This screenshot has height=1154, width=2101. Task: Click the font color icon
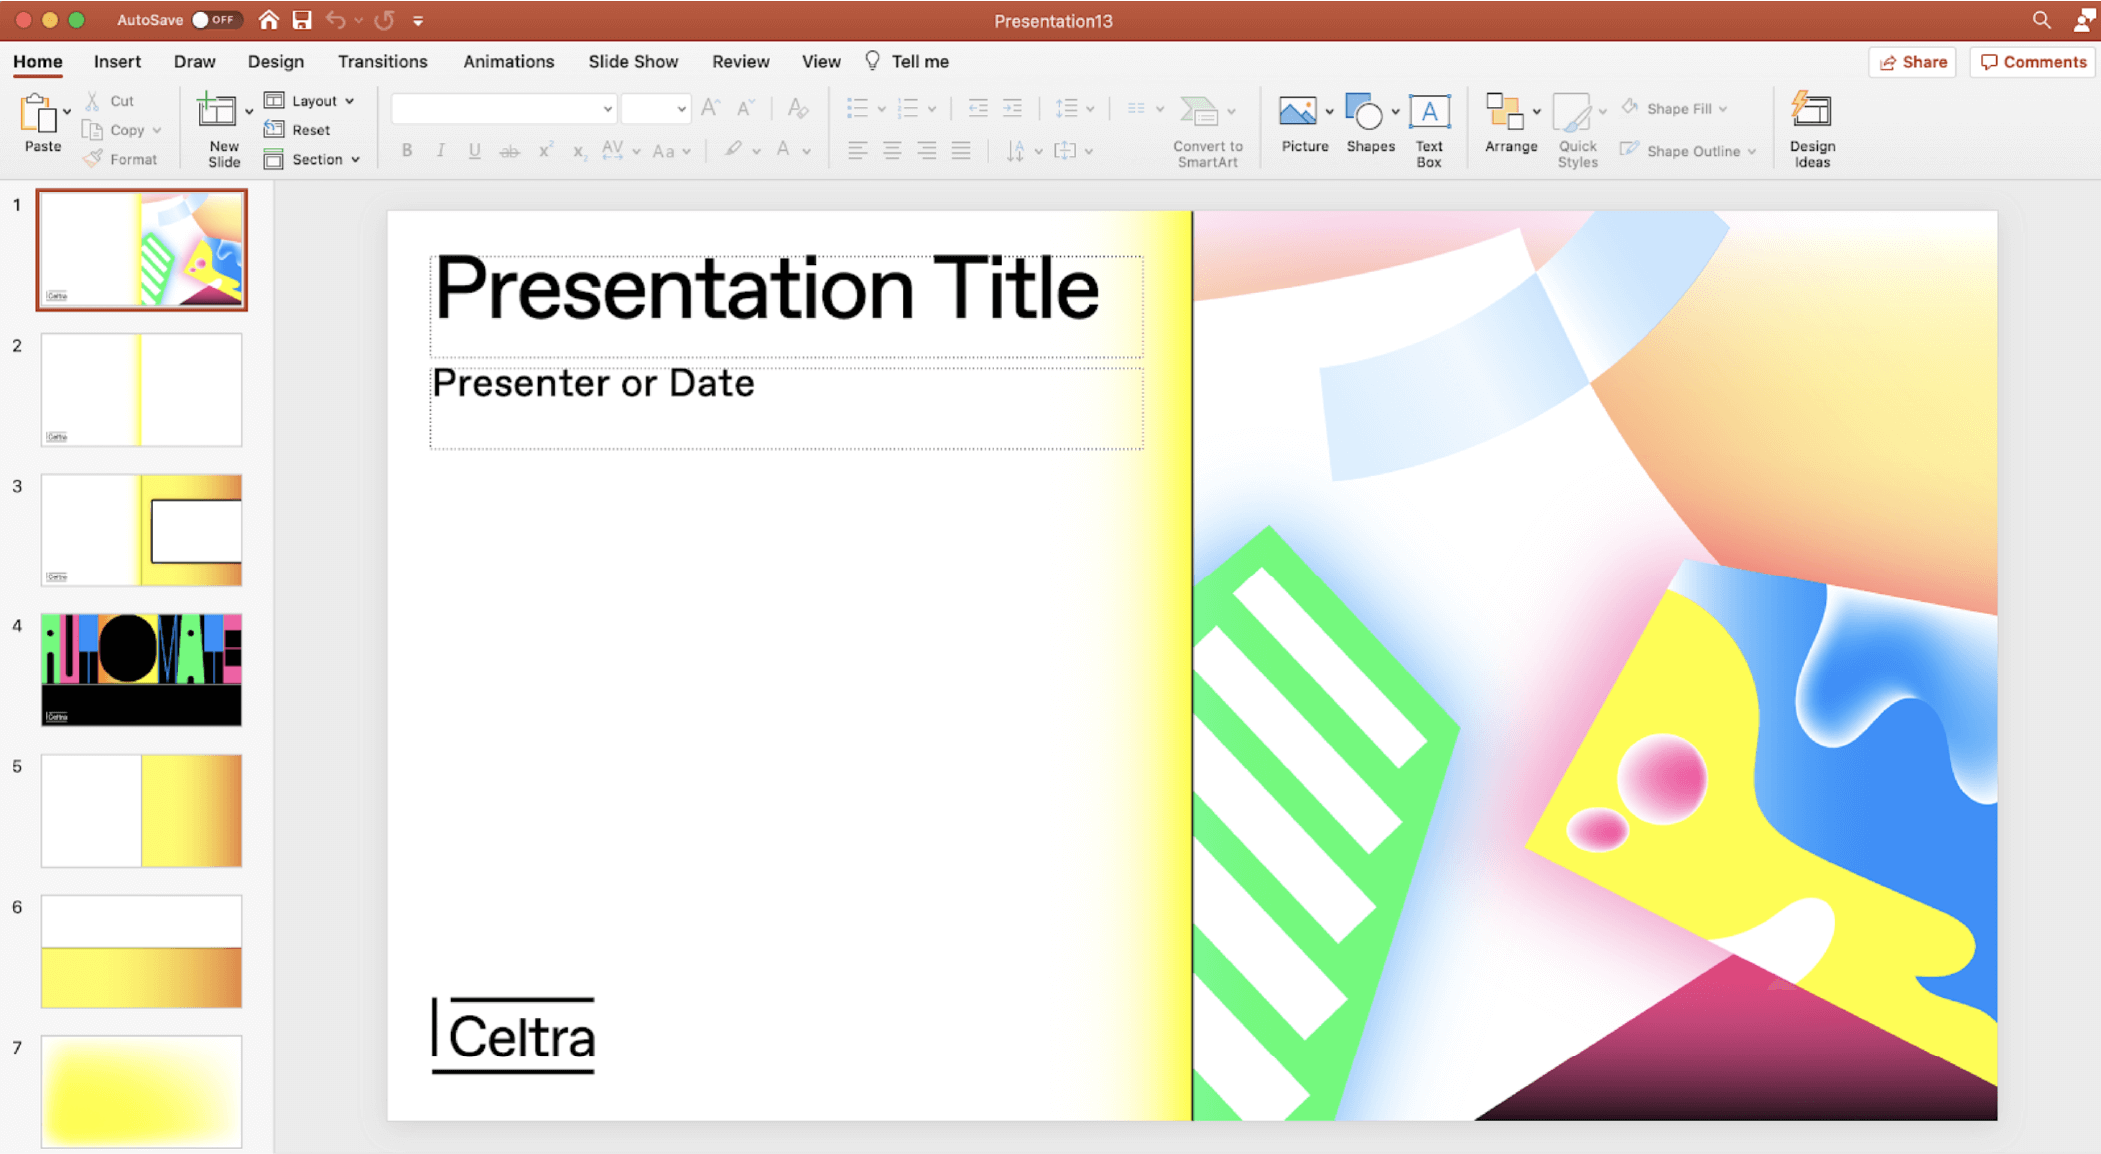click(783, 151)
